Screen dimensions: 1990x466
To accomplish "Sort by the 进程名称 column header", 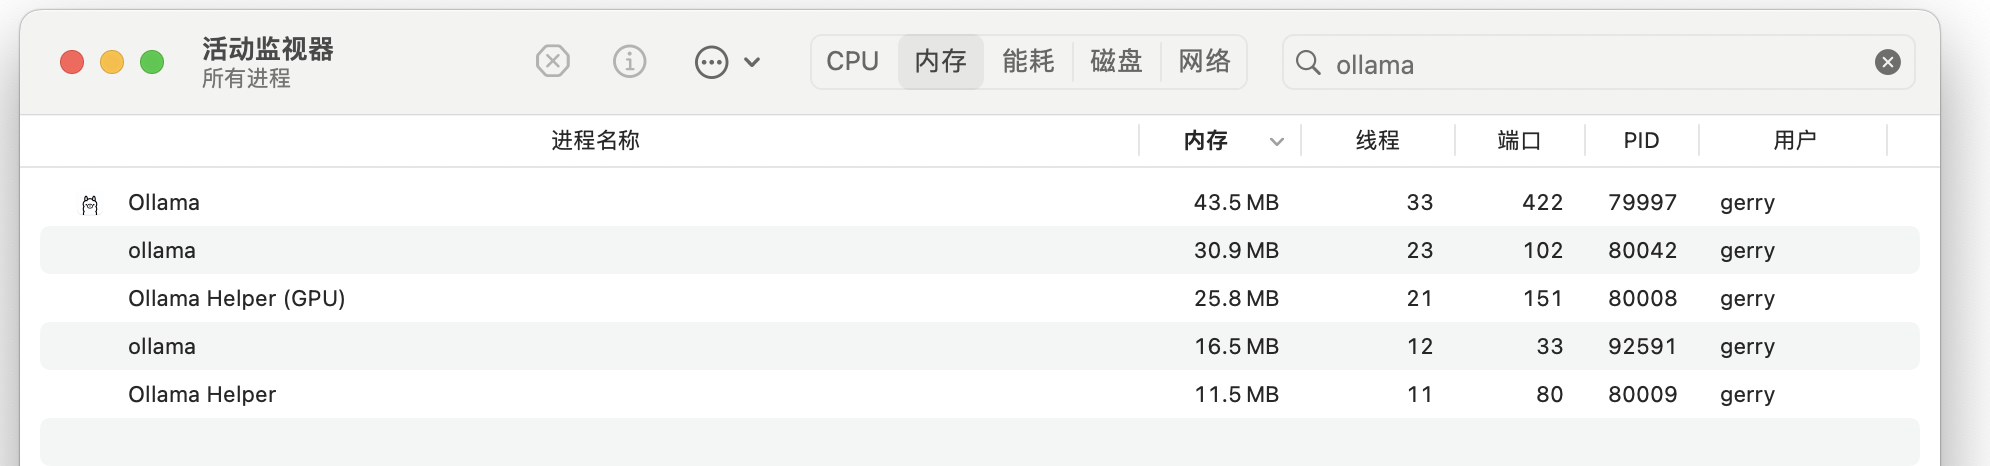I will click(x=595, y=141).
